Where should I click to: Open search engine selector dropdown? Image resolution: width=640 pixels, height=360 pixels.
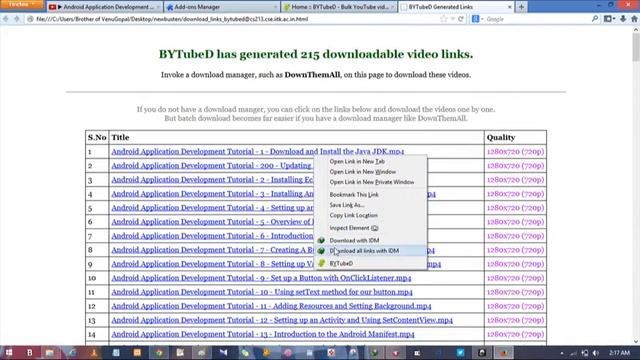point(477,19)
